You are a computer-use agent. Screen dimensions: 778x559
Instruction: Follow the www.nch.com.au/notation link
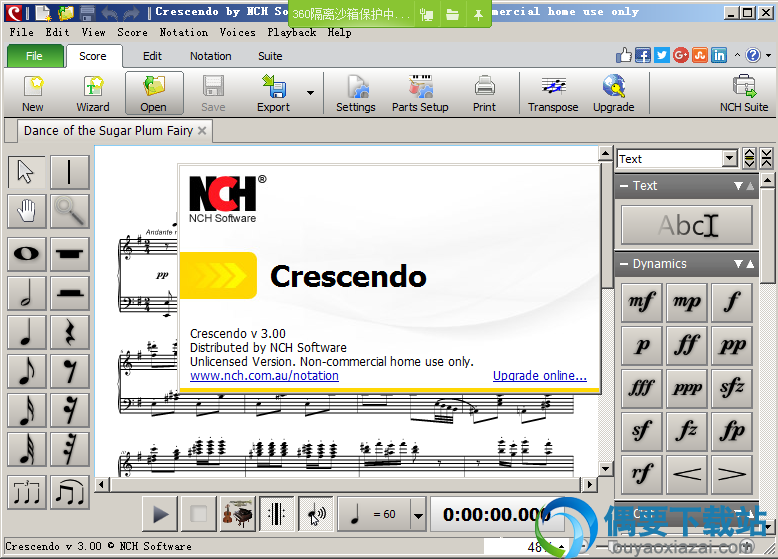[264, 376]
